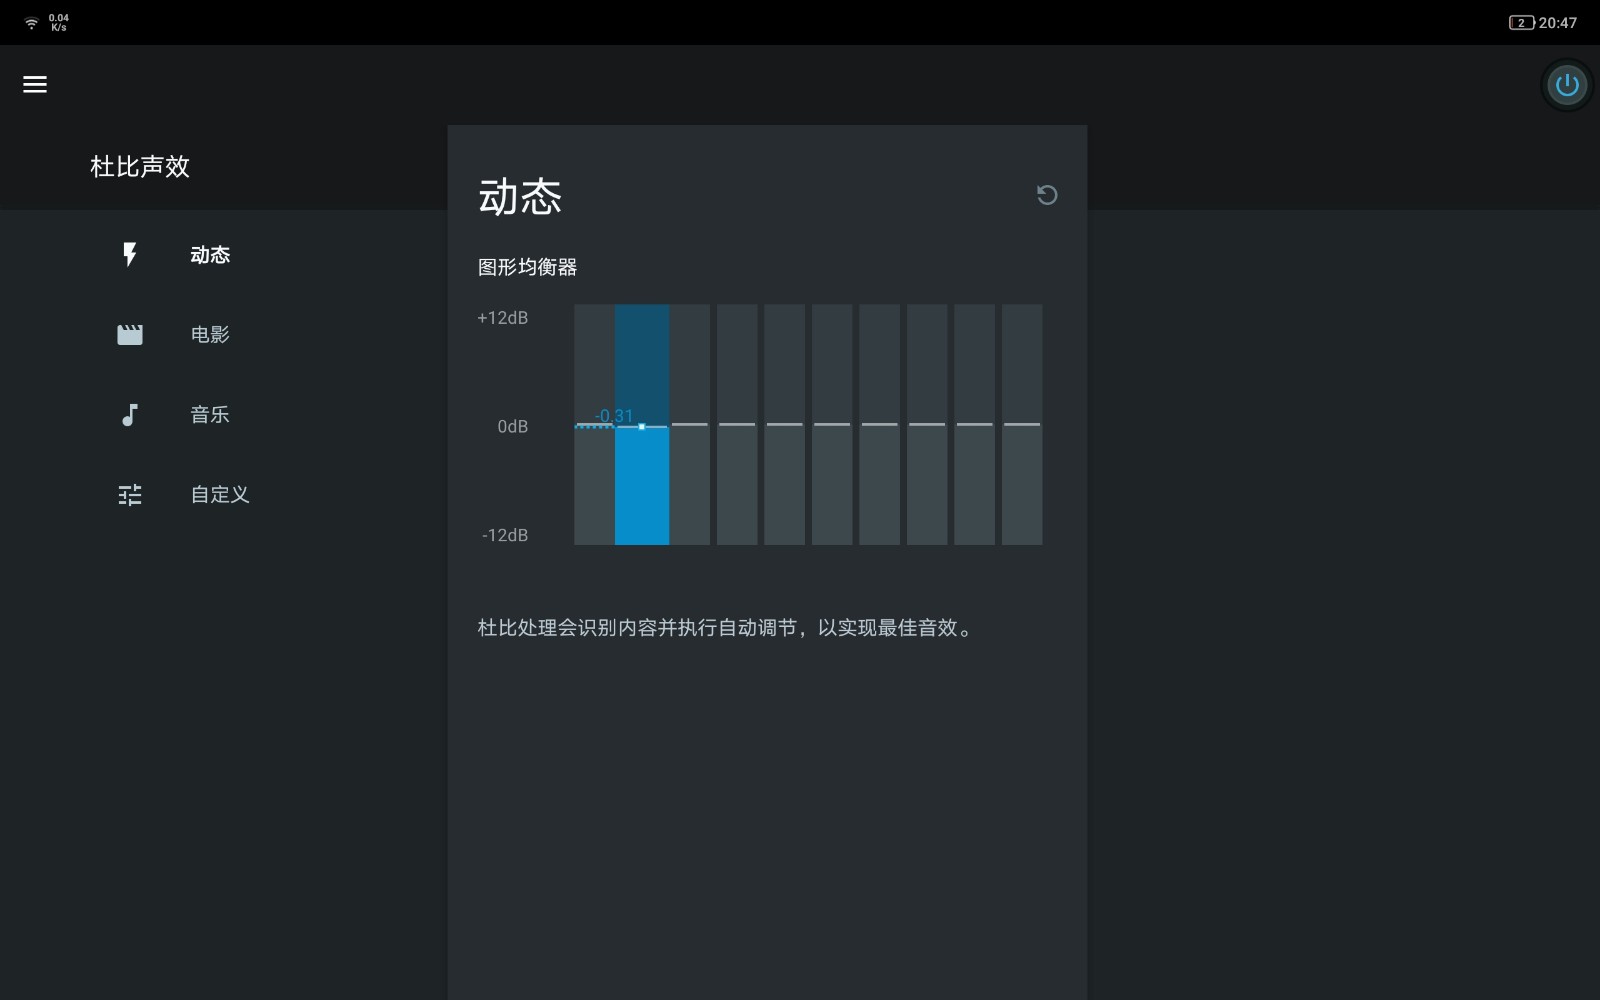Reset the 动态 profile equalizer
The image size is (1600, 1000).
coord(1047,195)
